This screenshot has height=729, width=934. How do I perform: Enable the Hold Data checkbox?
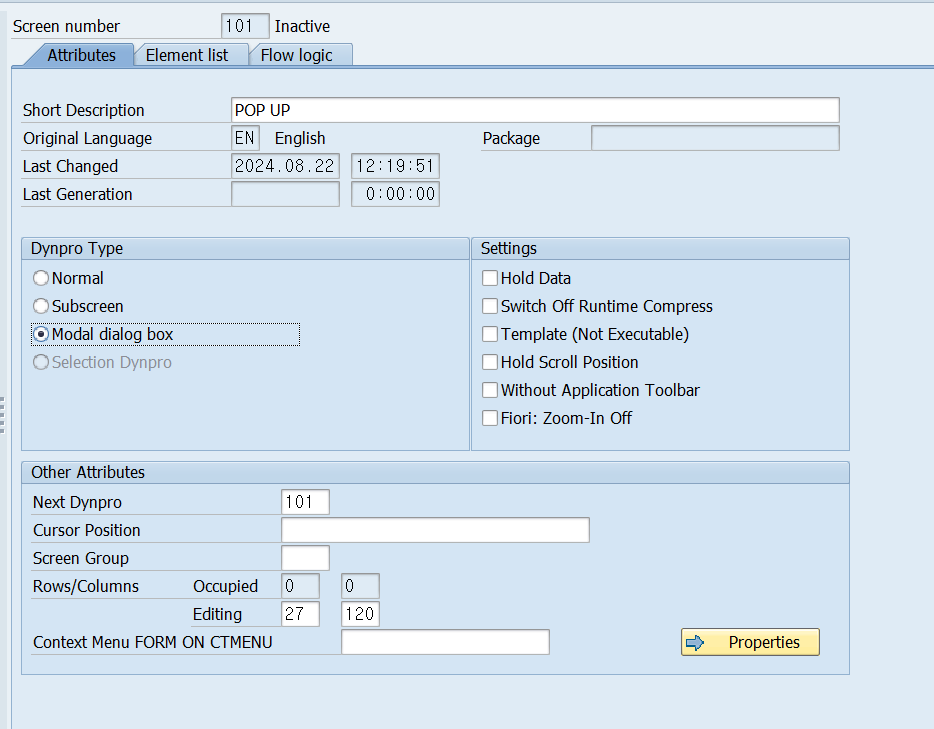pos(490,278)
